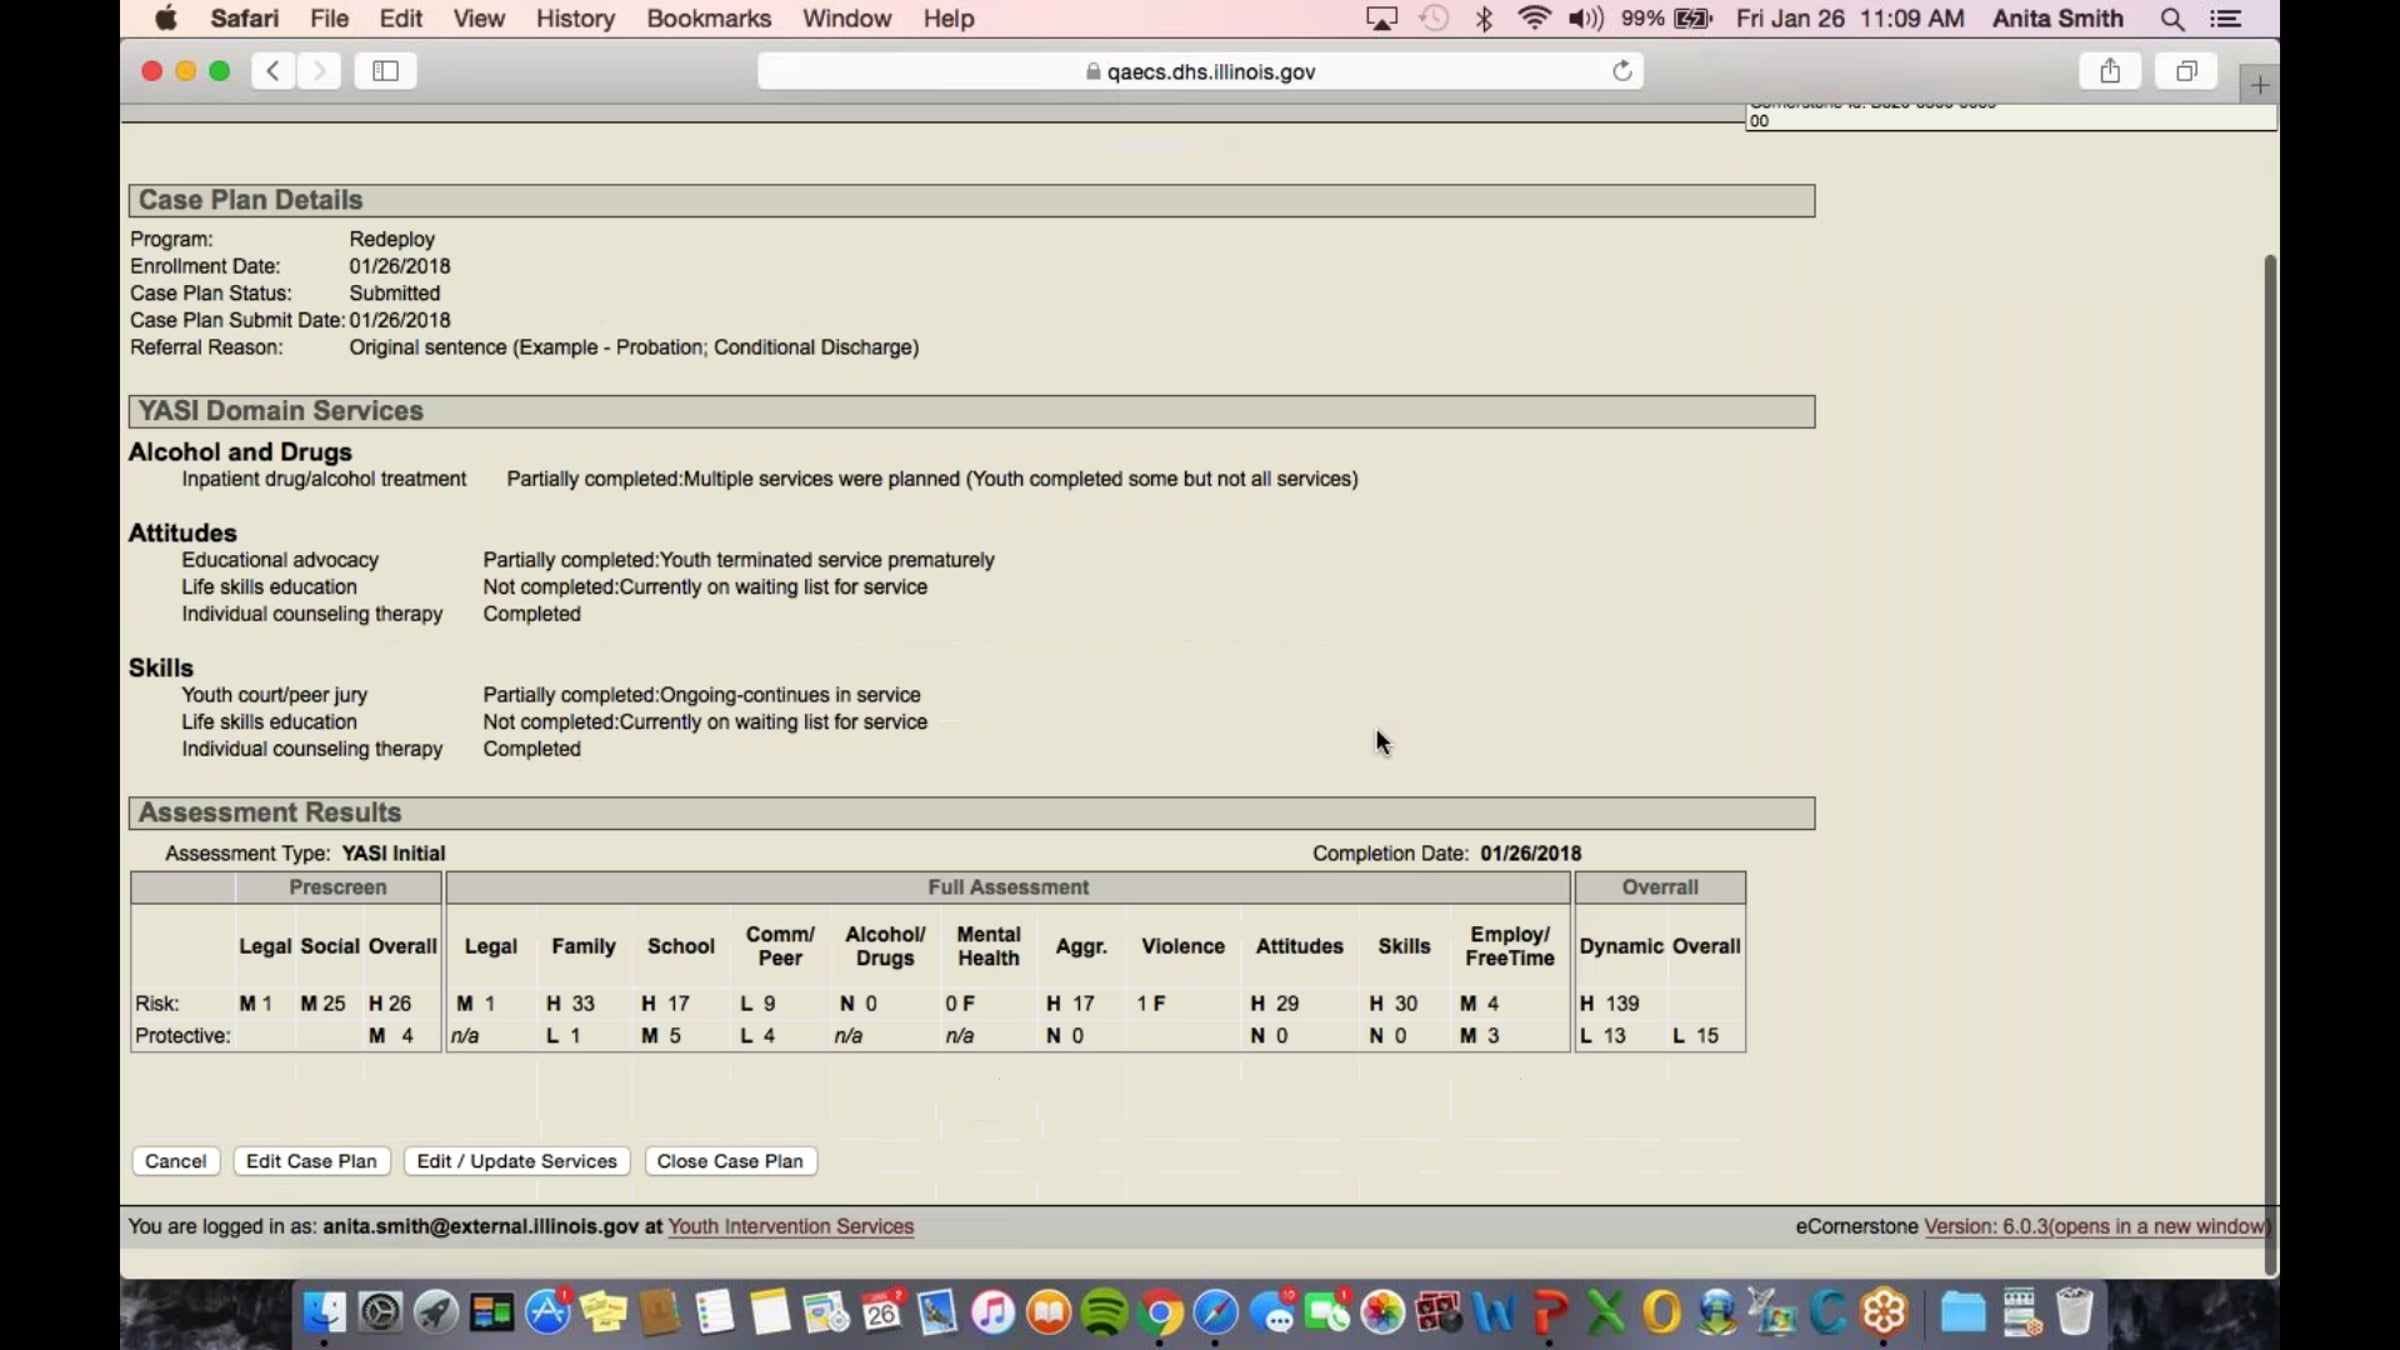Open Stickies from the Dock
The image size is (2400, 1350).
[x=604, y=1312]
